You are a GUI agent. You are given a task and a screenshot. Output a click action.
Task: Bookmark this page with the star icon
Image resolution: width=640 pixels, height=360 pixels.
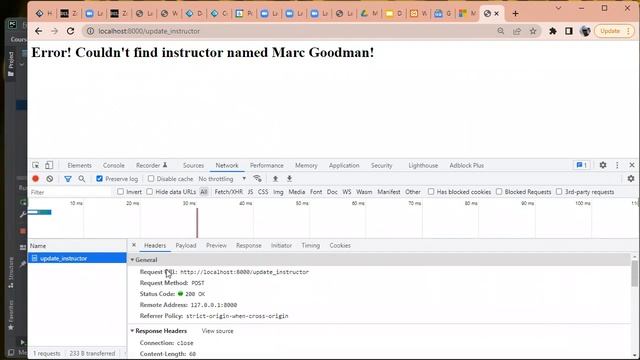pyautogui.click(x=533, y=31)
